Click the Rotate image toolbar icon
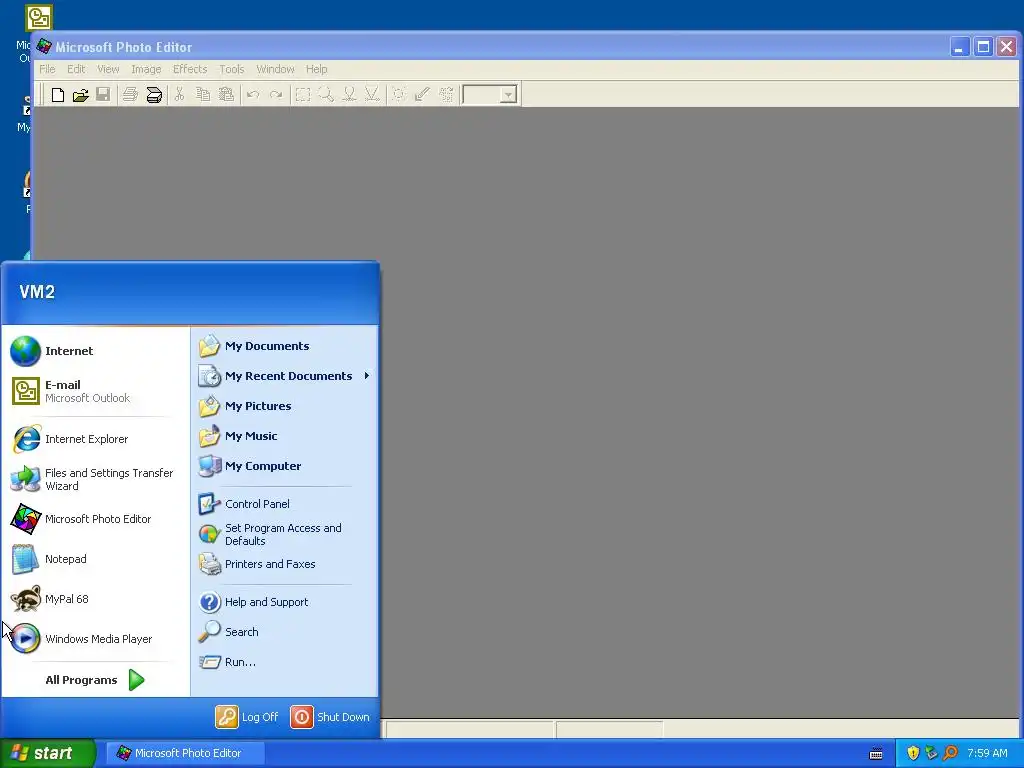 [x=445, y=95]
